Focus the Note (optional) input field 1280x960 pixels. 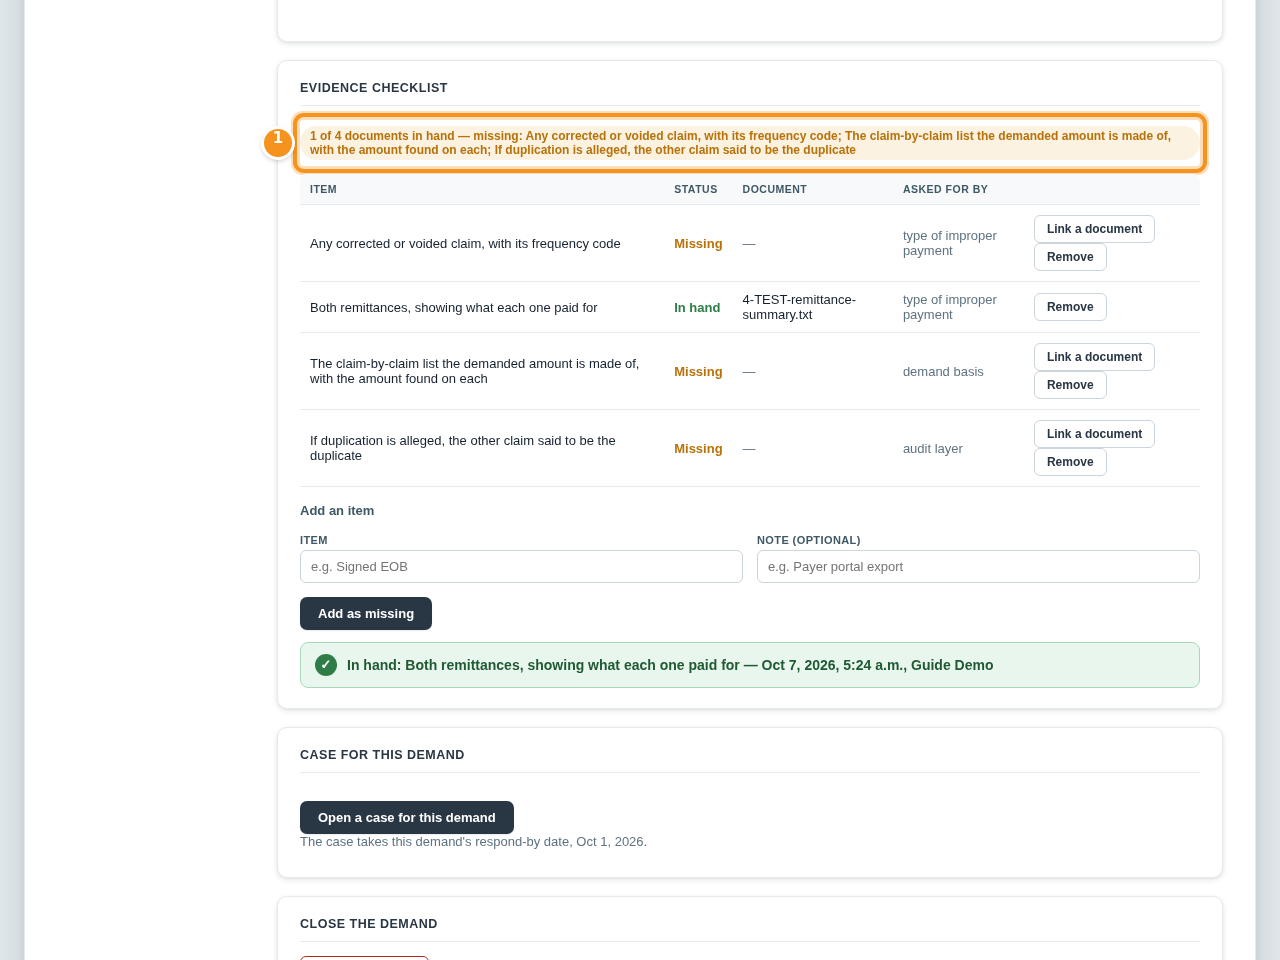click(978, 567)
